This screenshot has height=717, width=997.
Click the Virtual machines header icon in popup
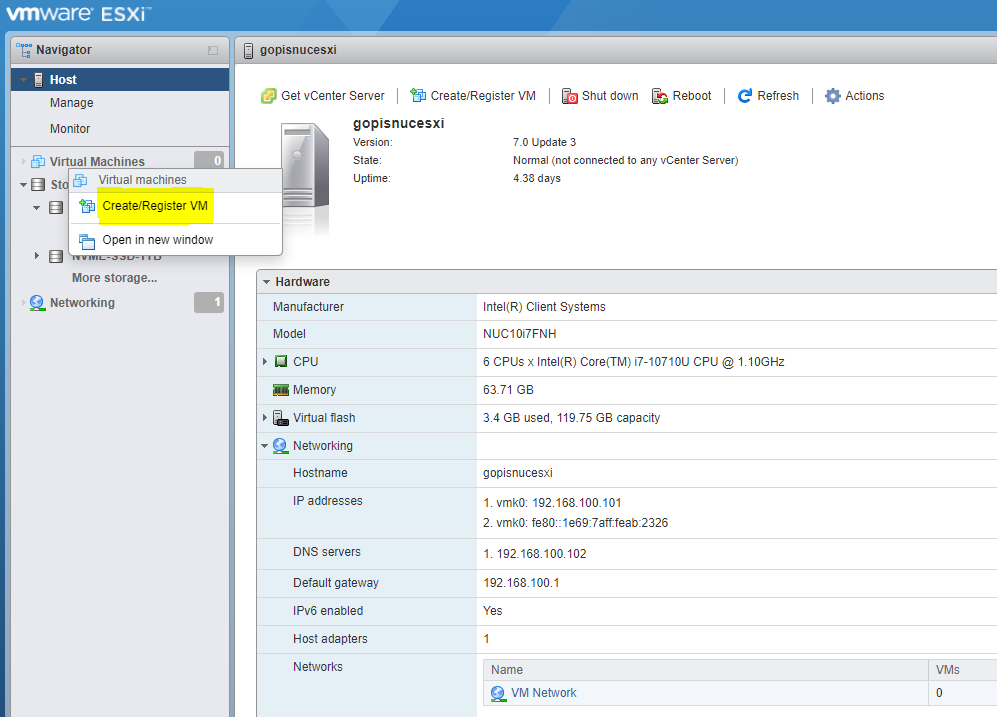[x=80, y=180]
